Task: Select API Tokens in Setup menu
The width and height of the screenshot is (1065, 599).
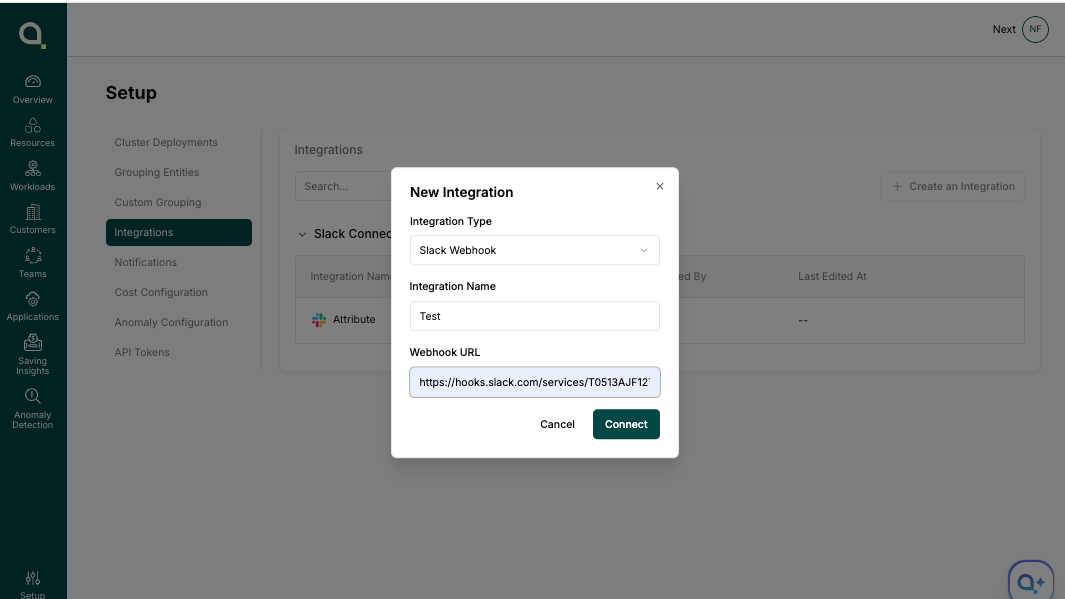Action: point(142,352)
